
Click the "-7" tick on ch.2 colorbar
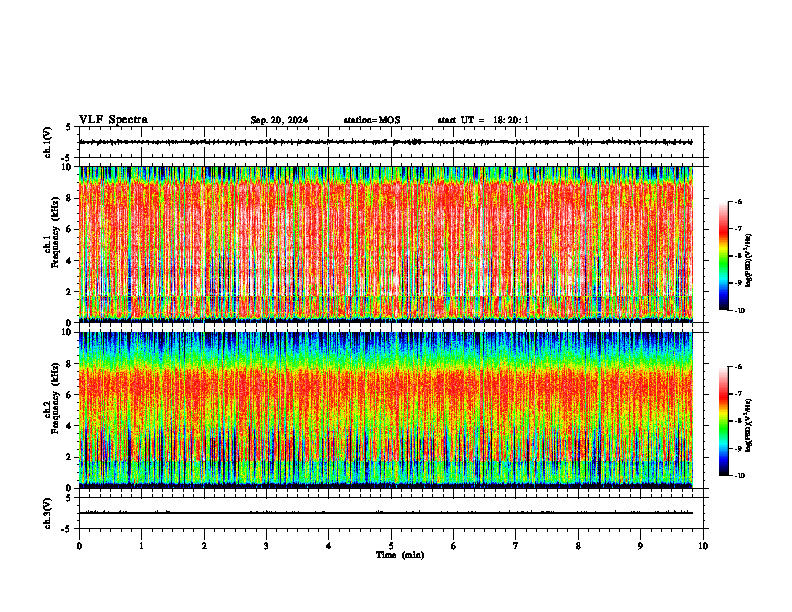[x=738, y=394]
